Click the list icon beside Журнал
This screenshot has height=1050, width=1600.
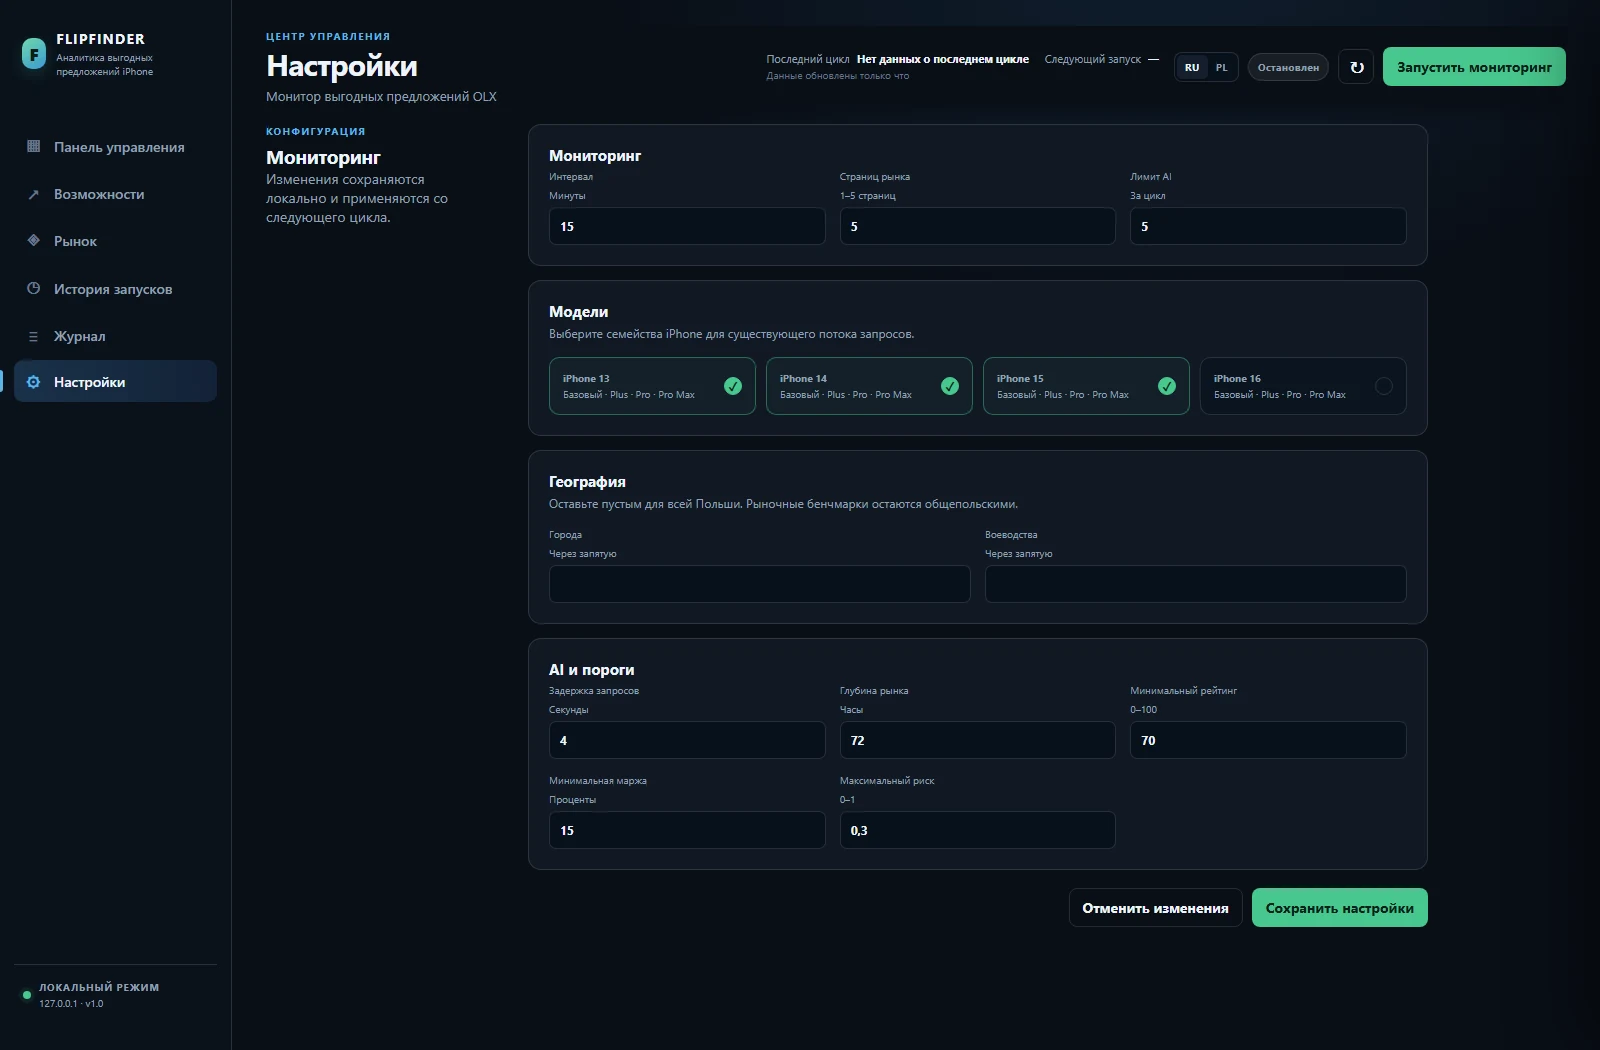click(x=34, y=336)
